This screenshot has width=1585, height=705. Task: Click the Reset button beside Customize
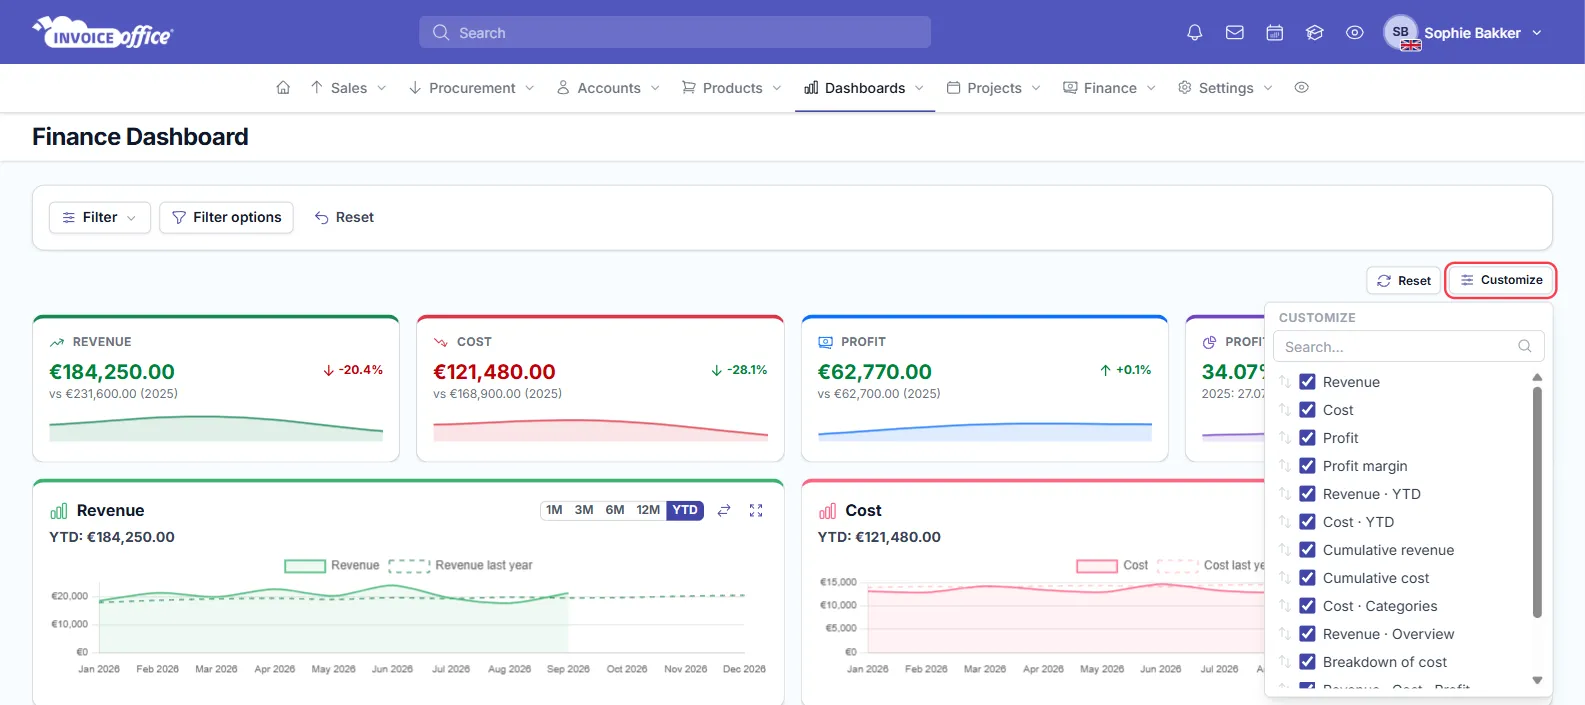(x=1404, y=281)
